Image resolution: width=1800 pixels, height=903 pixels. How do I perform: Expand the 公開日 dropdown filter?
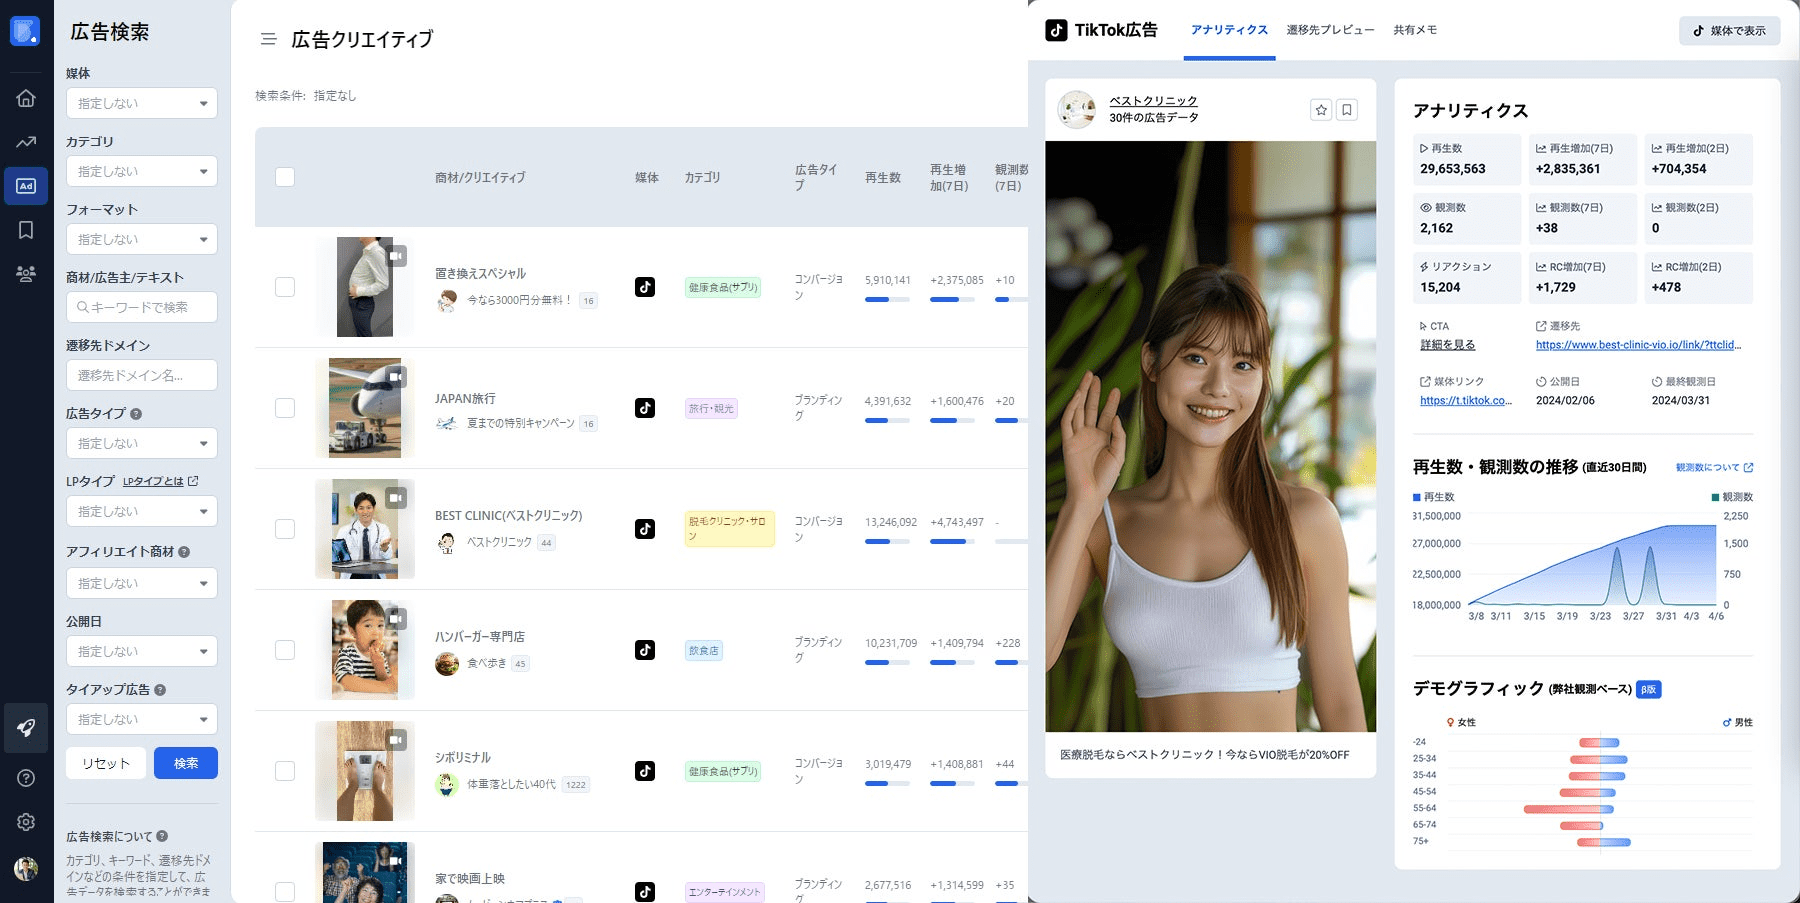tap(142, 651)
